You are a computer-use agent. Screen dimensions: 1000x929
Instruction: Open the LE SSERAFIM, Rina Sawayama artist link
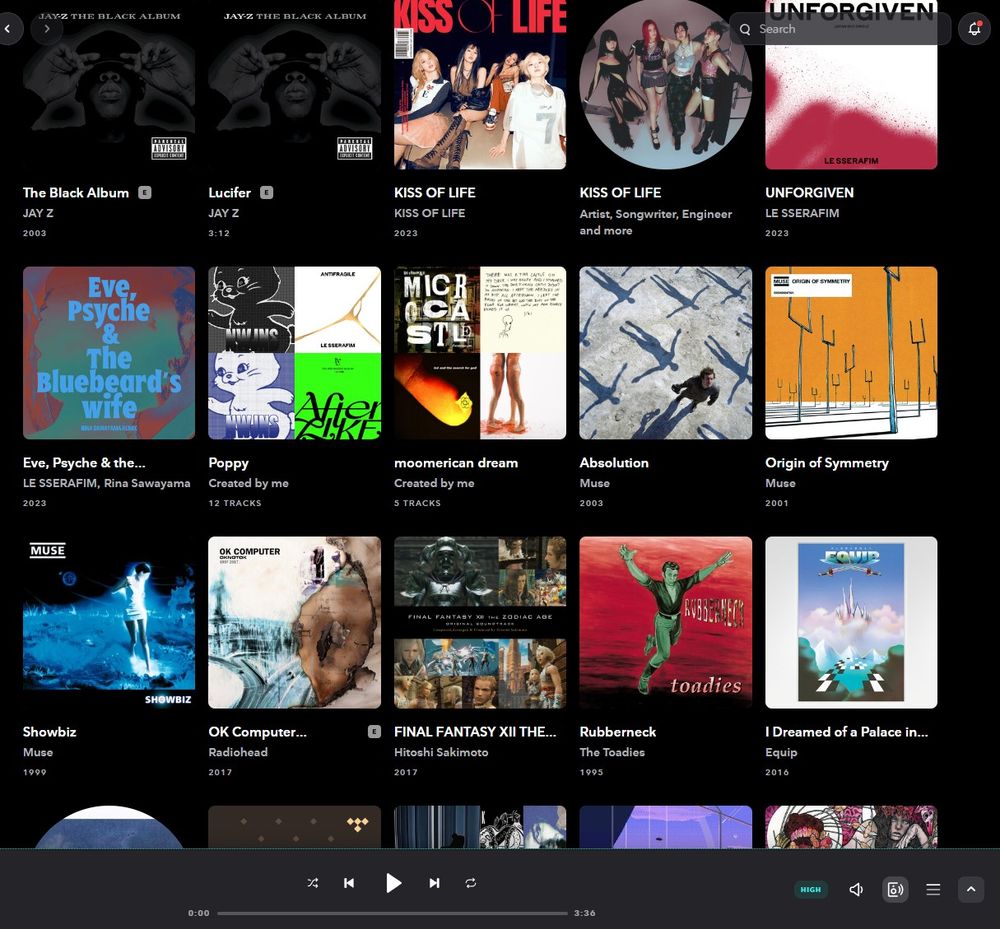(106, 483)
